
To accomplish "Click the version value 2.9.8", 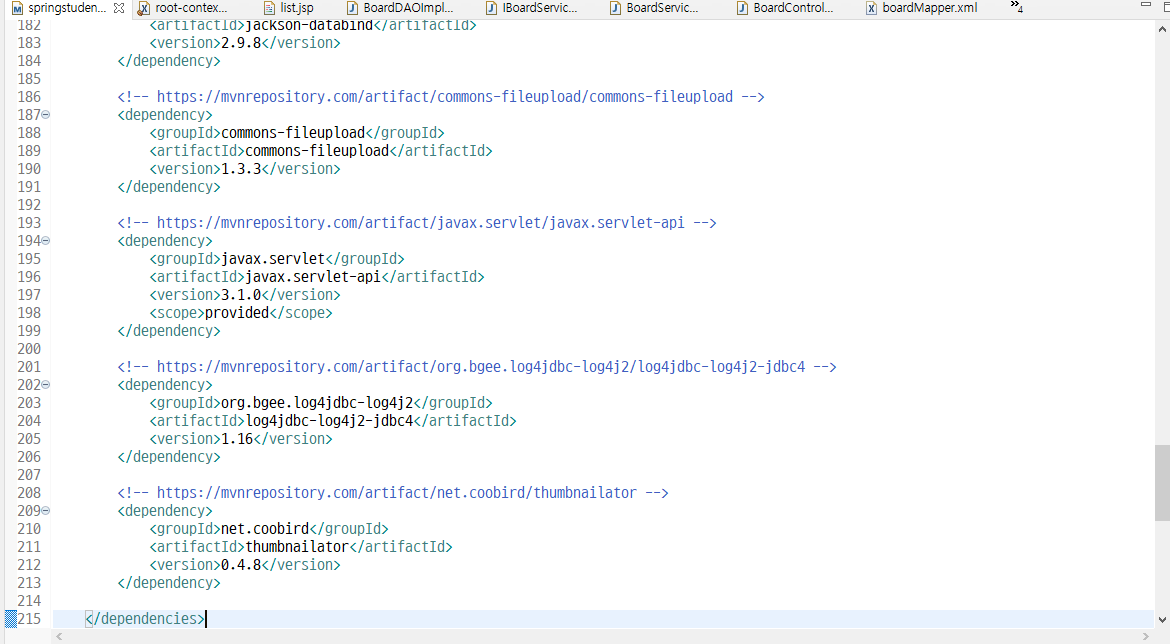I will (241, 43).
